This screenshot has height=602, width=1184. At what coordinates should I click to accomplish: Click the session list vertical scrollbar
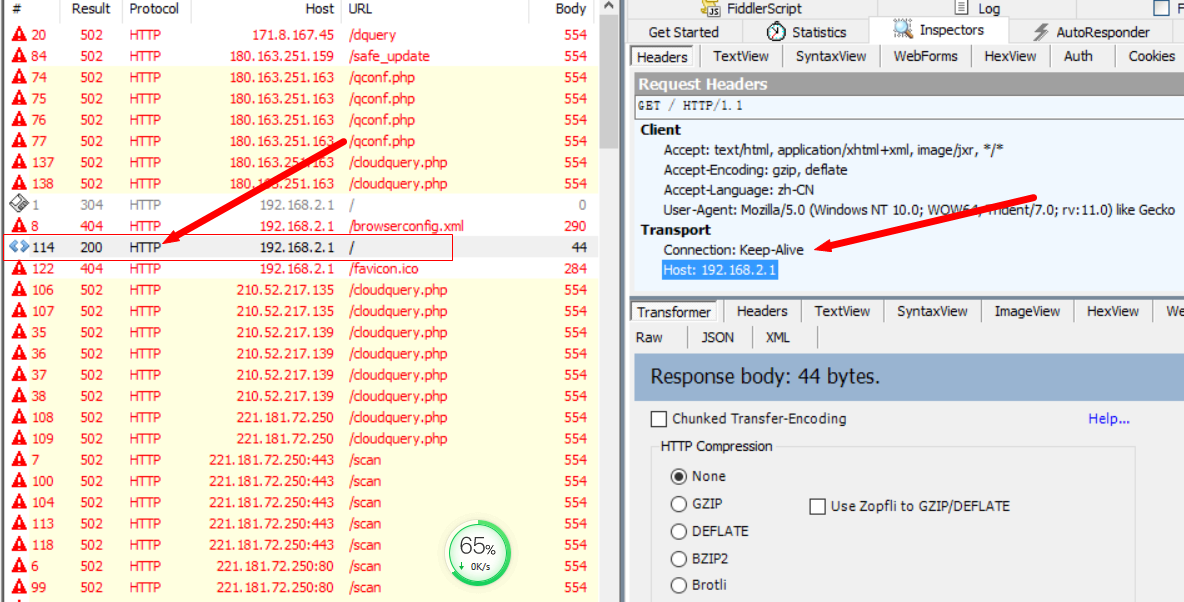click(609, 302)
